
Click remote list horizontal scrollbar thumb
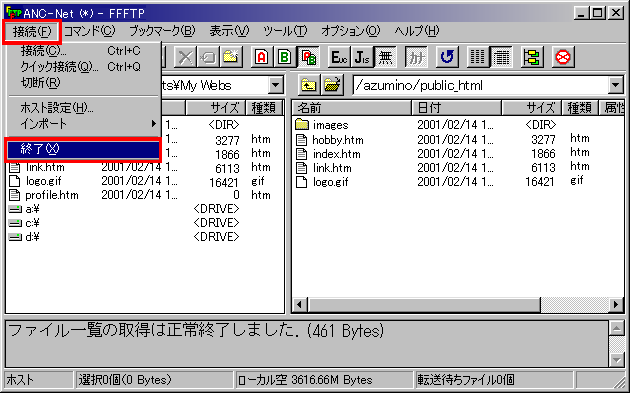(424, 305)
